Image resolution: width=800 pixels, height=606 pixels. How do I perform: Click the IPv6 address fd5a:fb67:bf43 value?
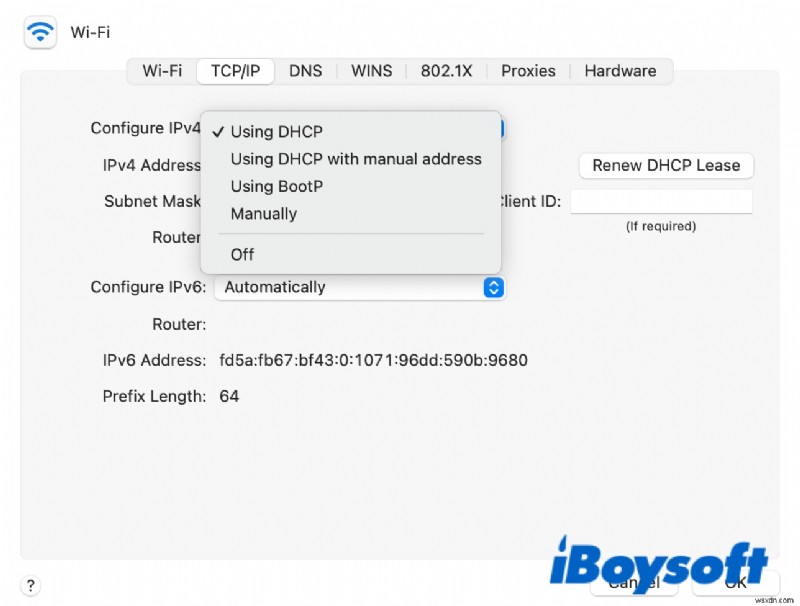coord(373,361)
